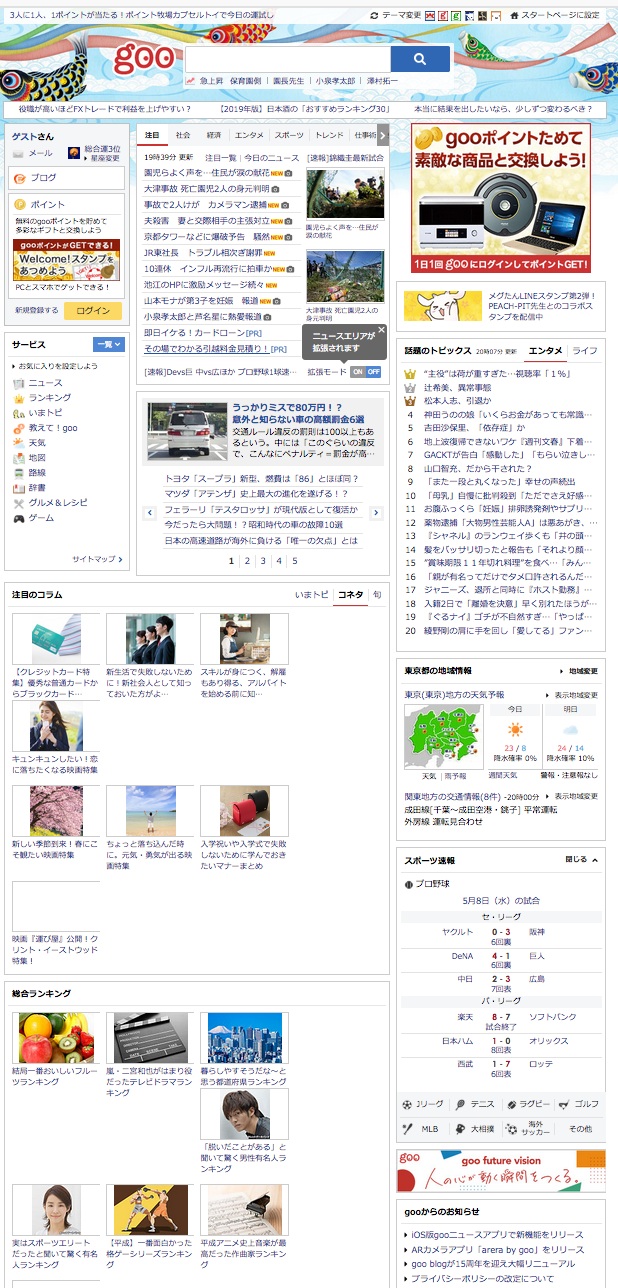Open the ランキング crown icon in services
618x1288 pixels.
pyautogui.click(x=19, y=397)
